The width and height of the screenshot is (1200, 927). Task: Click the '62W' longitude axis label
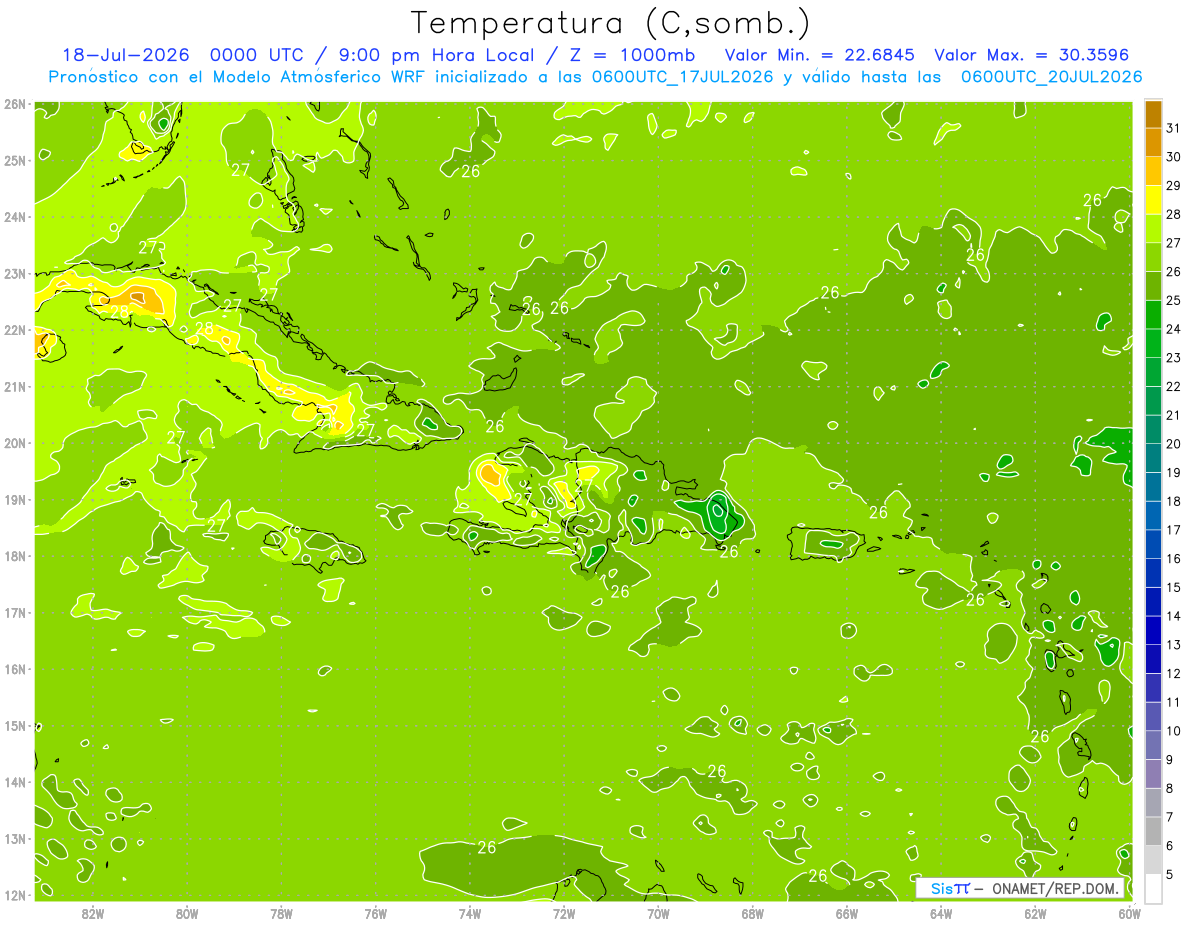coord(1035,913)
